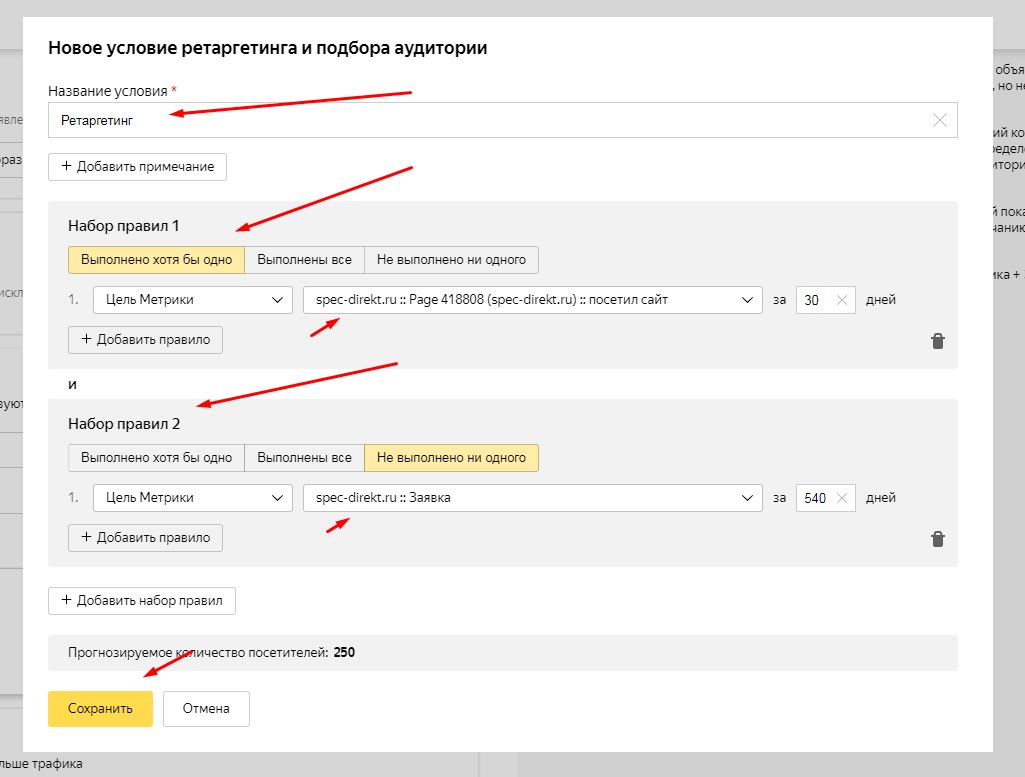Select 'Выполнены все' in rule set 1

(x=304, y=260)
